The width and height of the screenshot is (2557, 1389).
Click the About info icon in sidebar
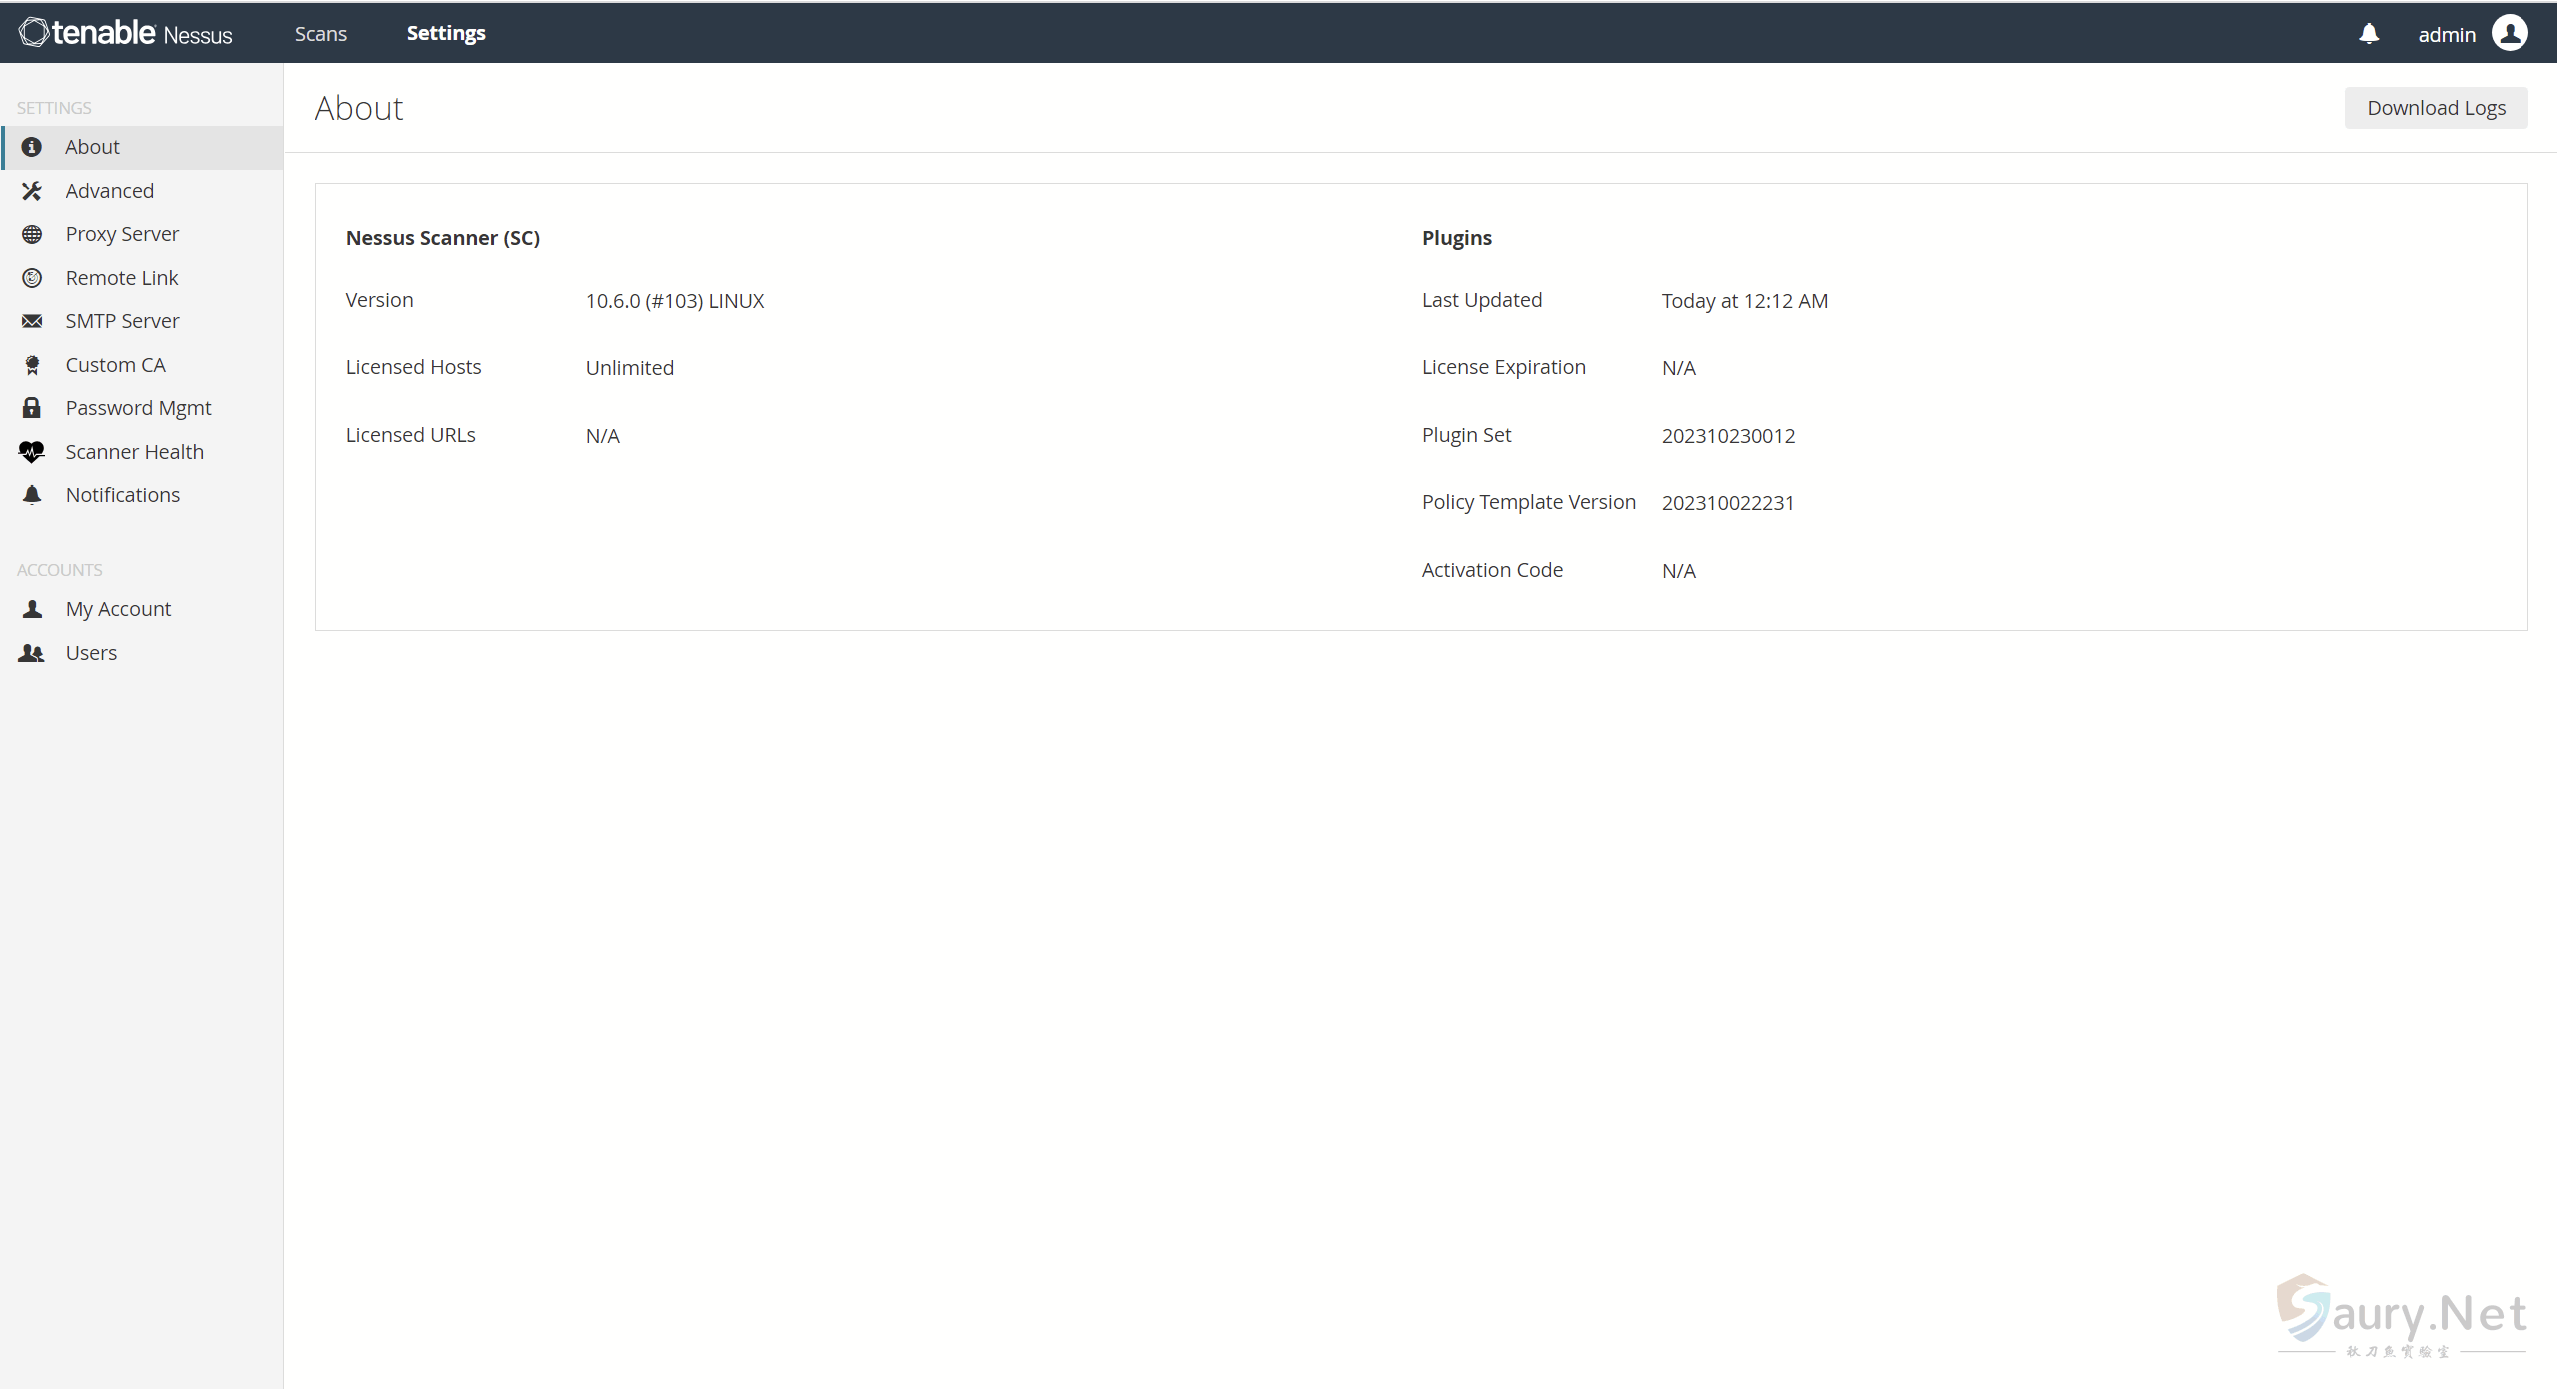pyautogui.click(x=32, y=147)
